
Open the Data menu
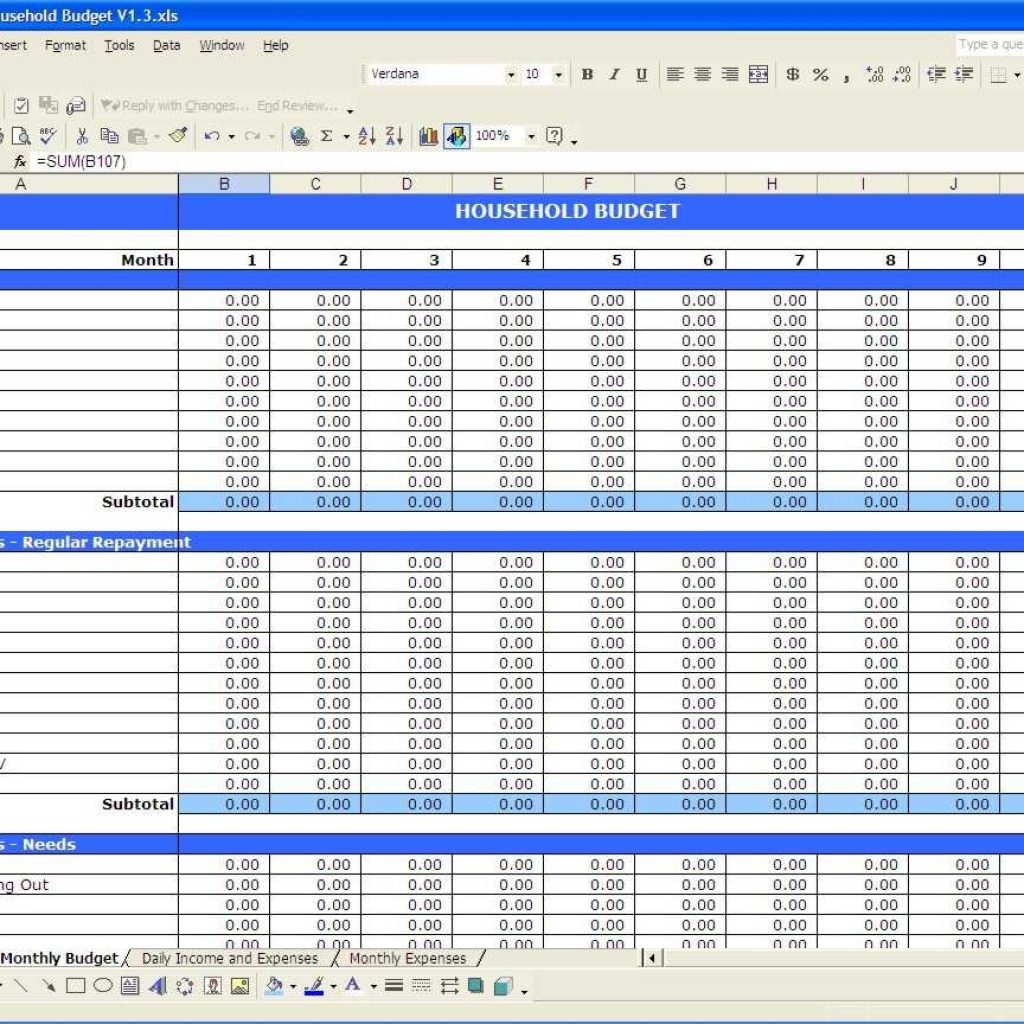[x=166, y=45]
